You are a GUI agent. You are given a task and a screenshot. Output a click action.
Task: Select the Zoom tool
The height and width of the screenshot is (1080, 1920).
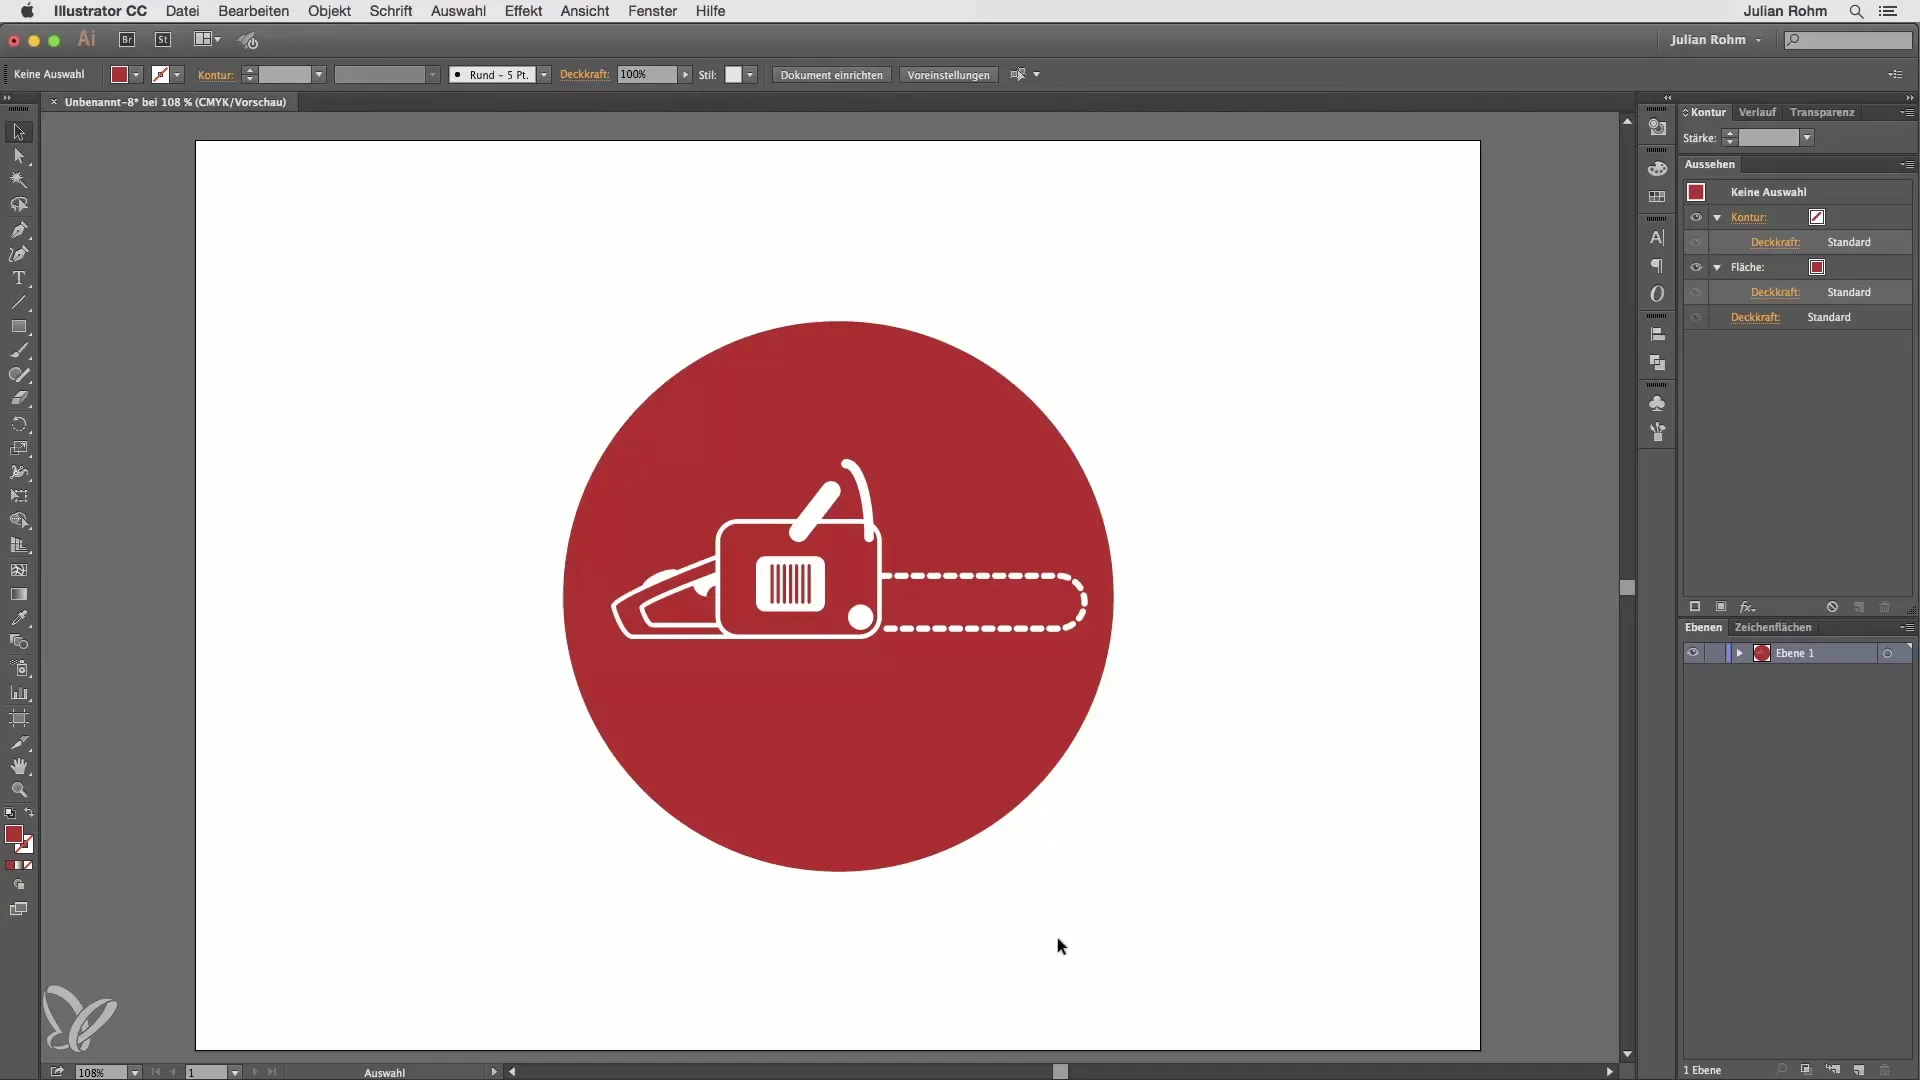pyautogui.click(x=18, y=791)
